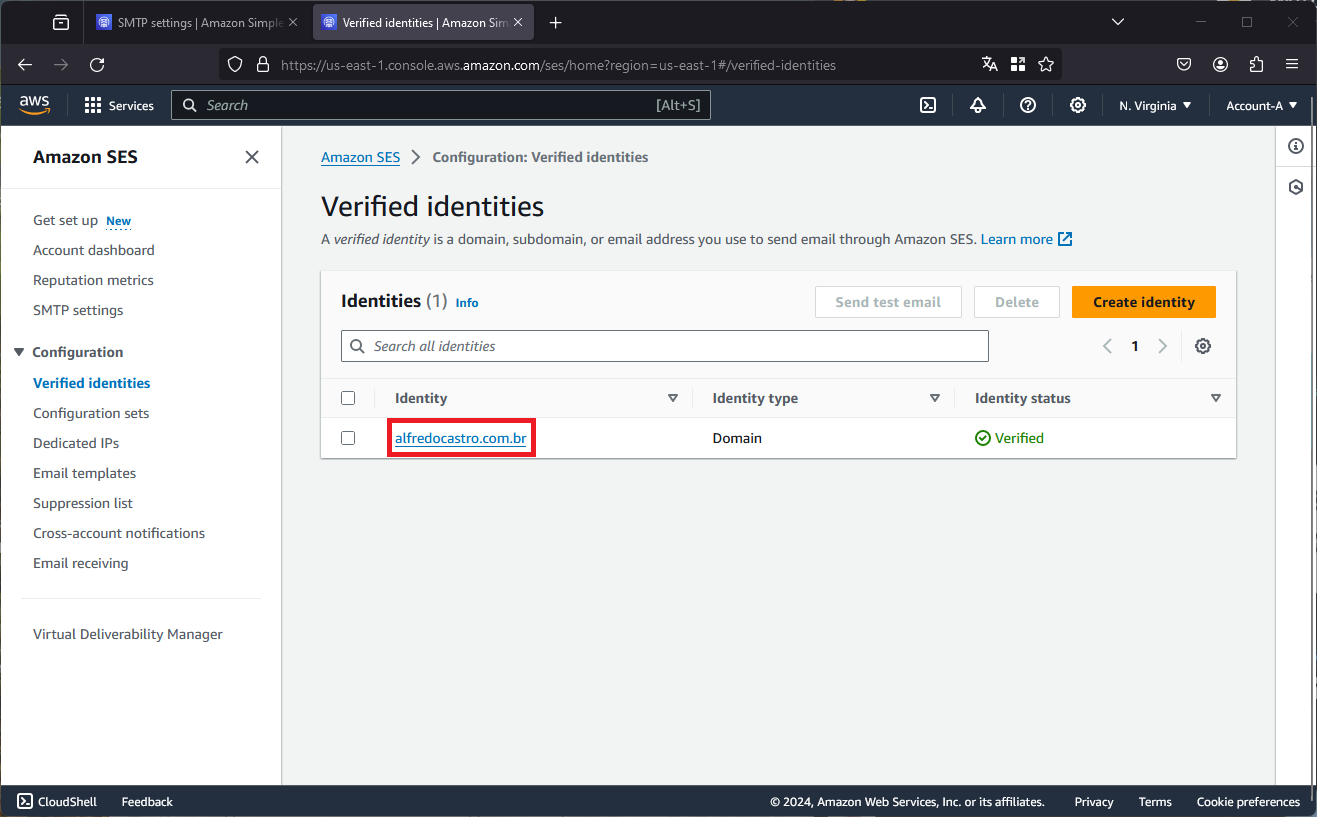The image size is (1317, 817).
Task: Click the Create identity button
Action: [x=1144, y=302]
